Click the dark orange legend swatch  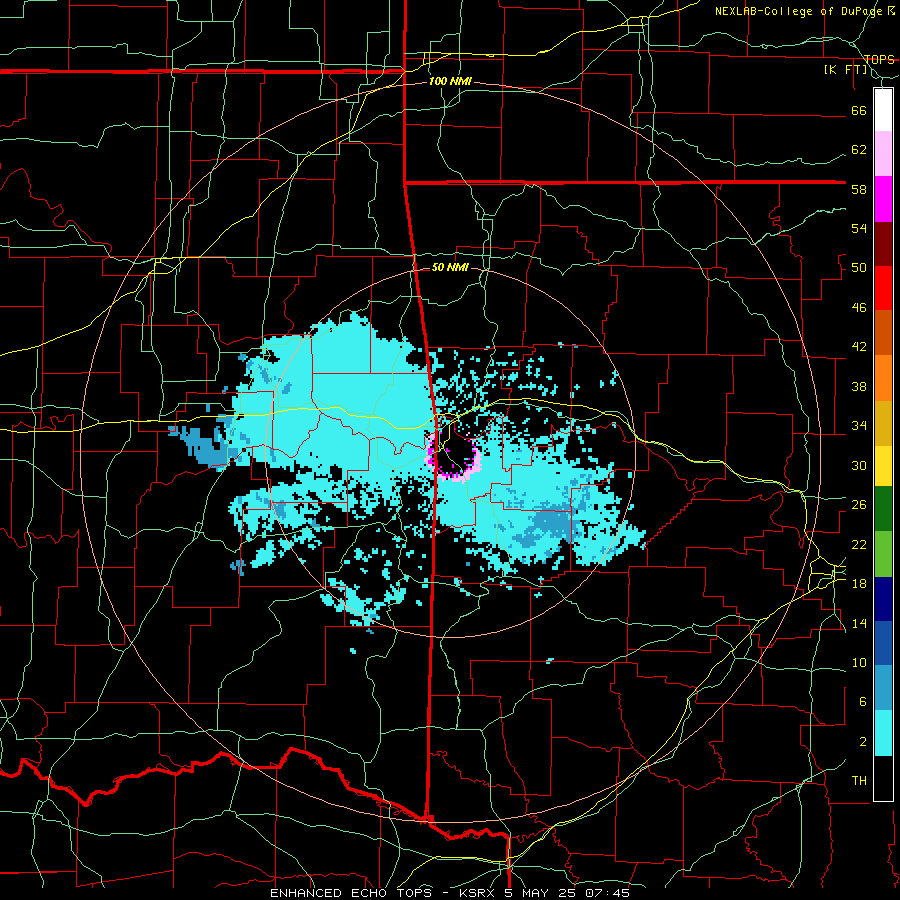pos(883,332)
